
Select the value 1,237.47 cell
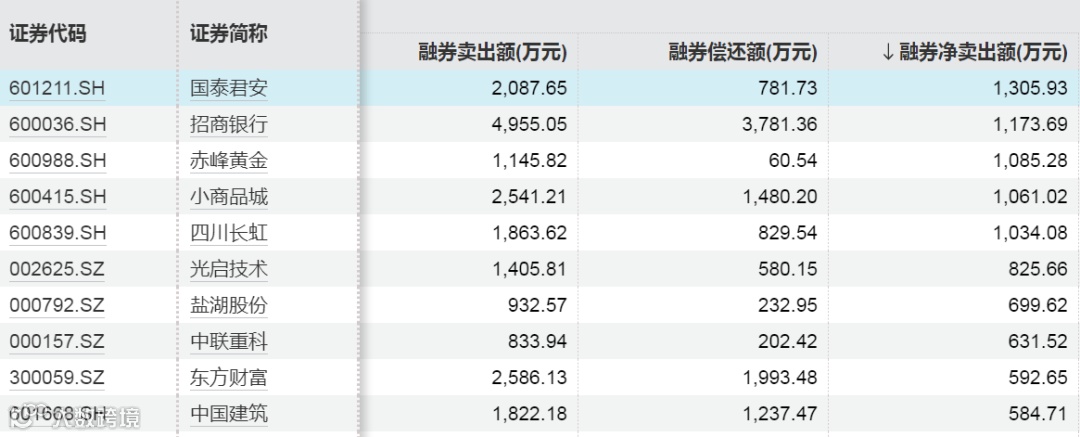coord(780,414)
